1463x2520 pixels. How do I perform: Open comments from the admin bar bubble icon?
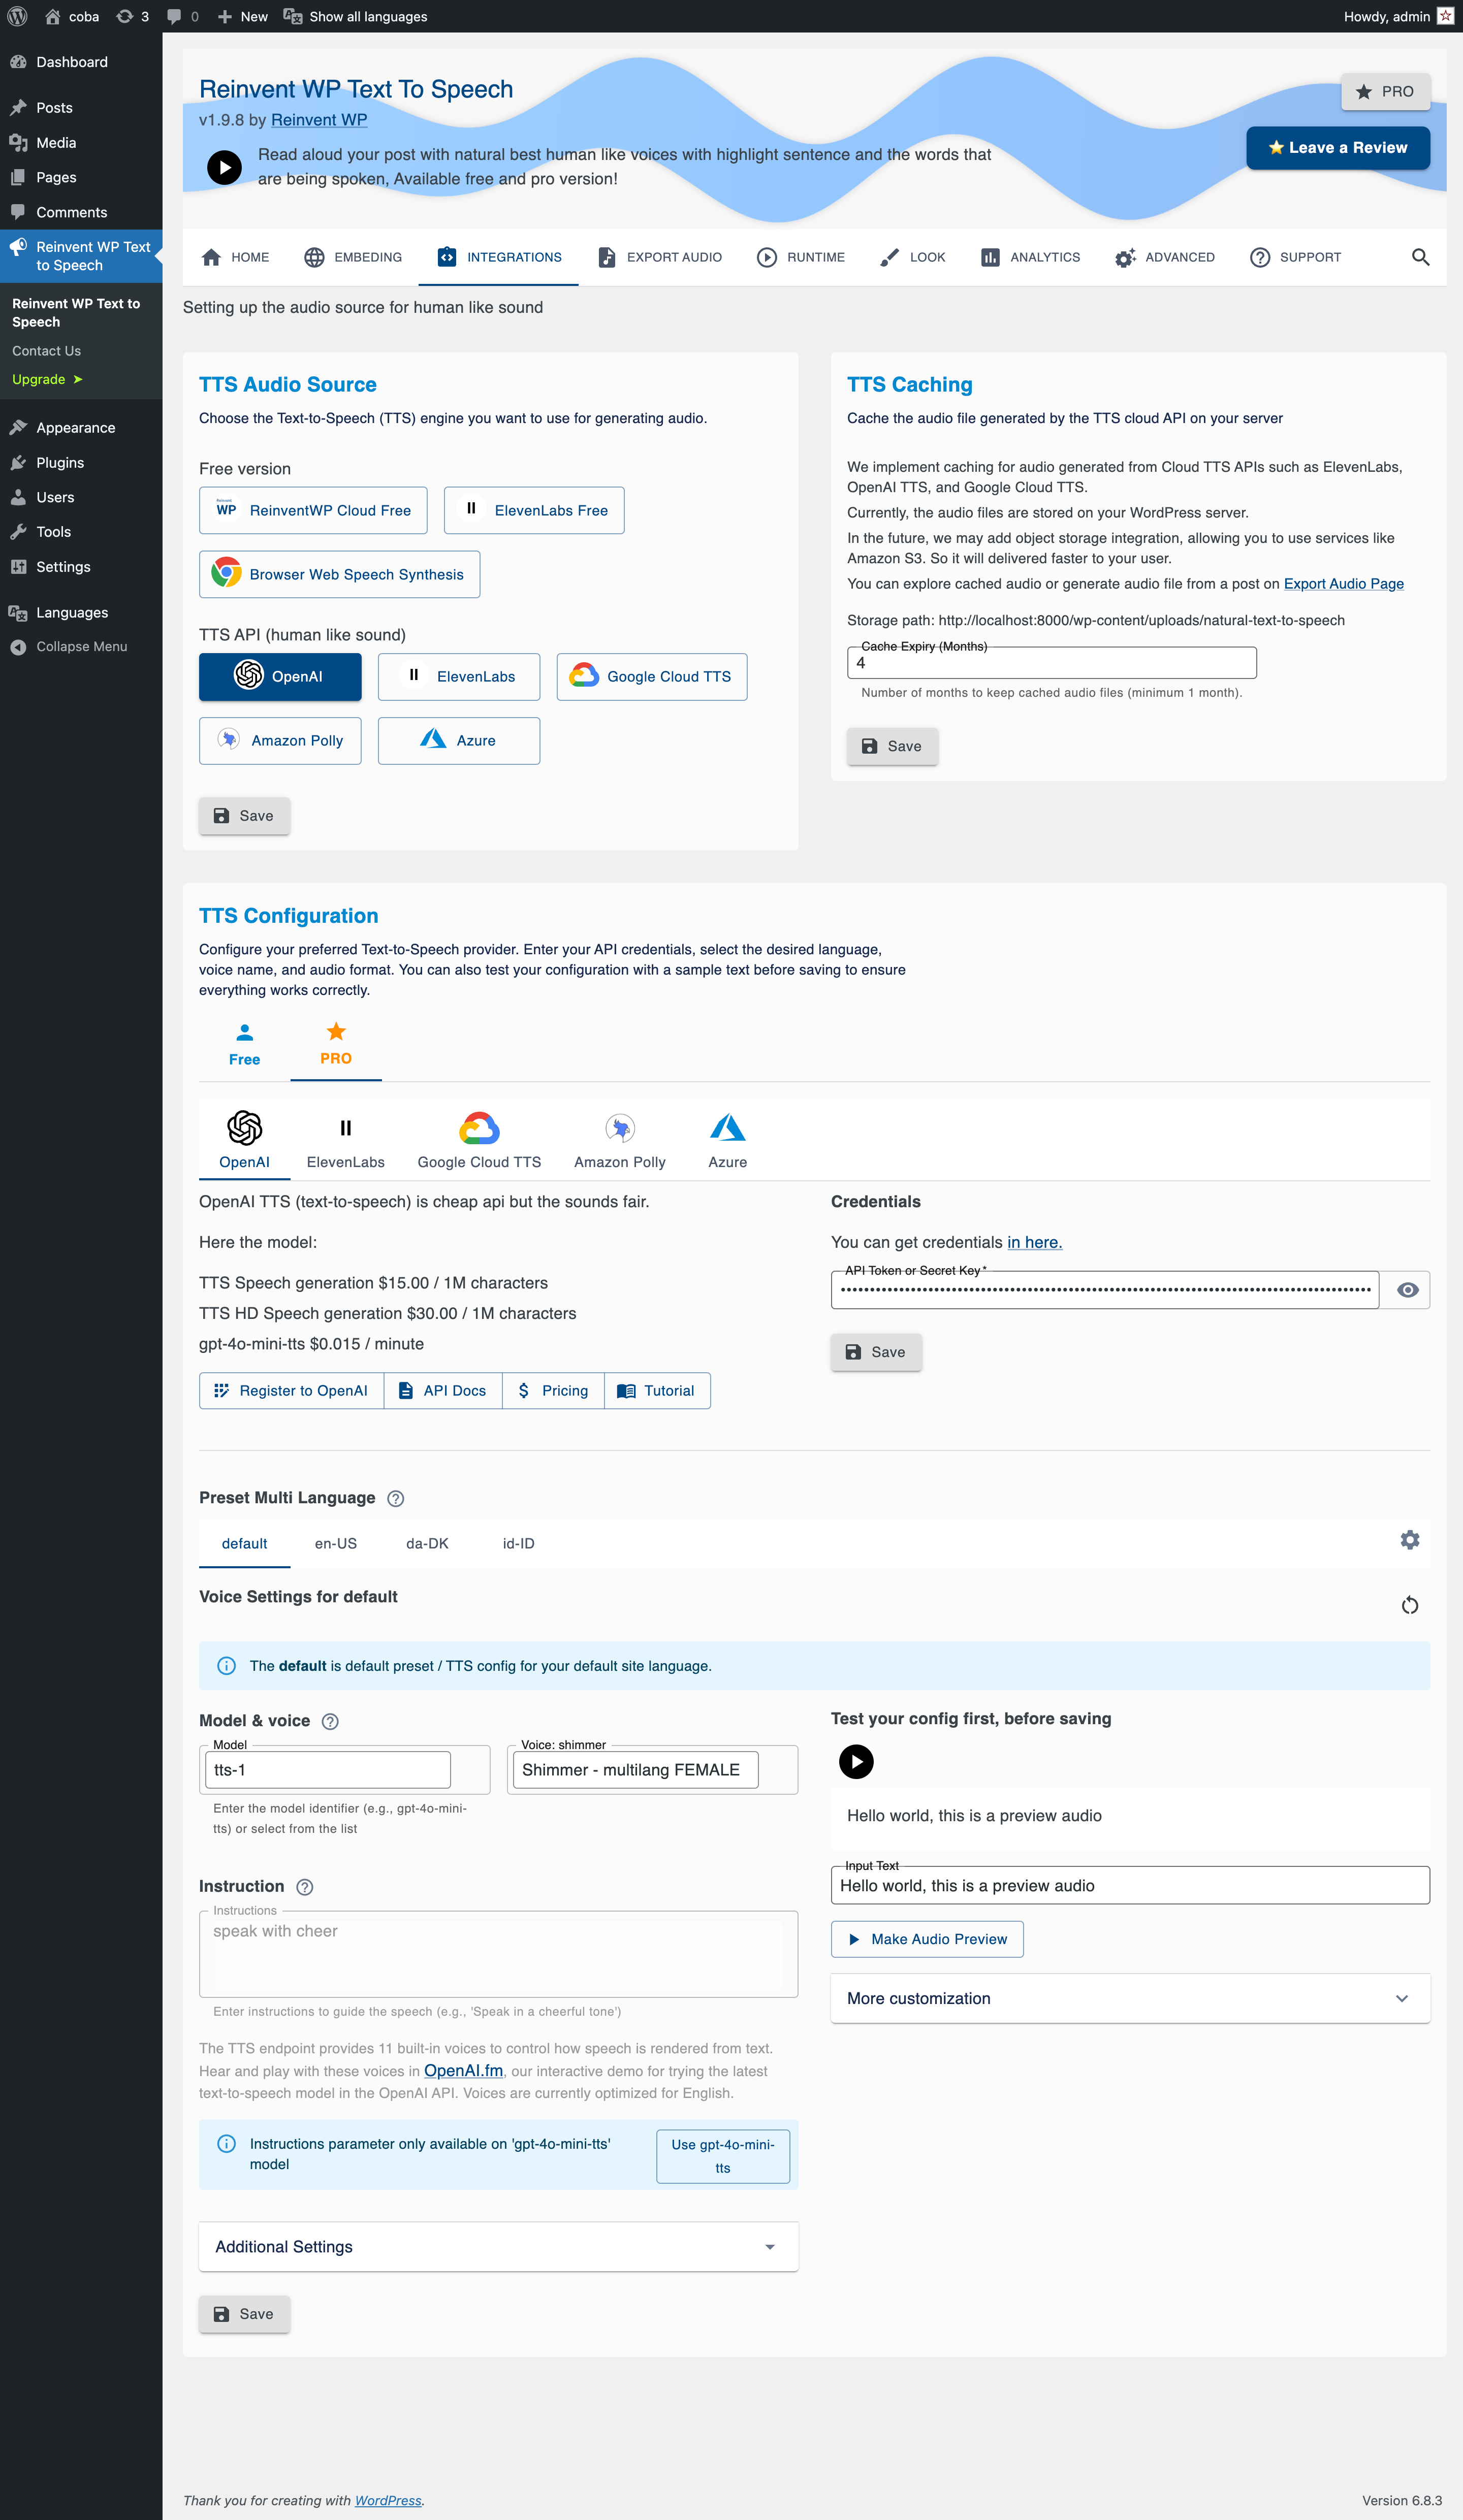[175, 16]
